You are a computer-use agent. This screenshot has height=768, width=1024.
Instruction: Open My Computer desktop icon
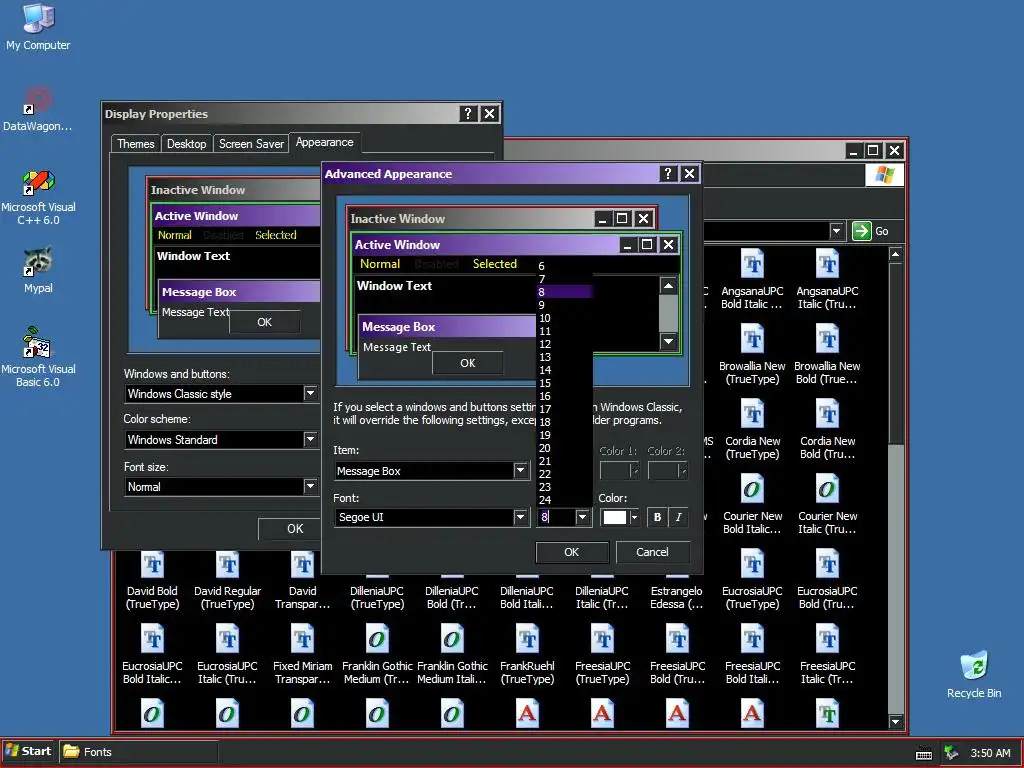pyautogui.click(x=38, y=27)
